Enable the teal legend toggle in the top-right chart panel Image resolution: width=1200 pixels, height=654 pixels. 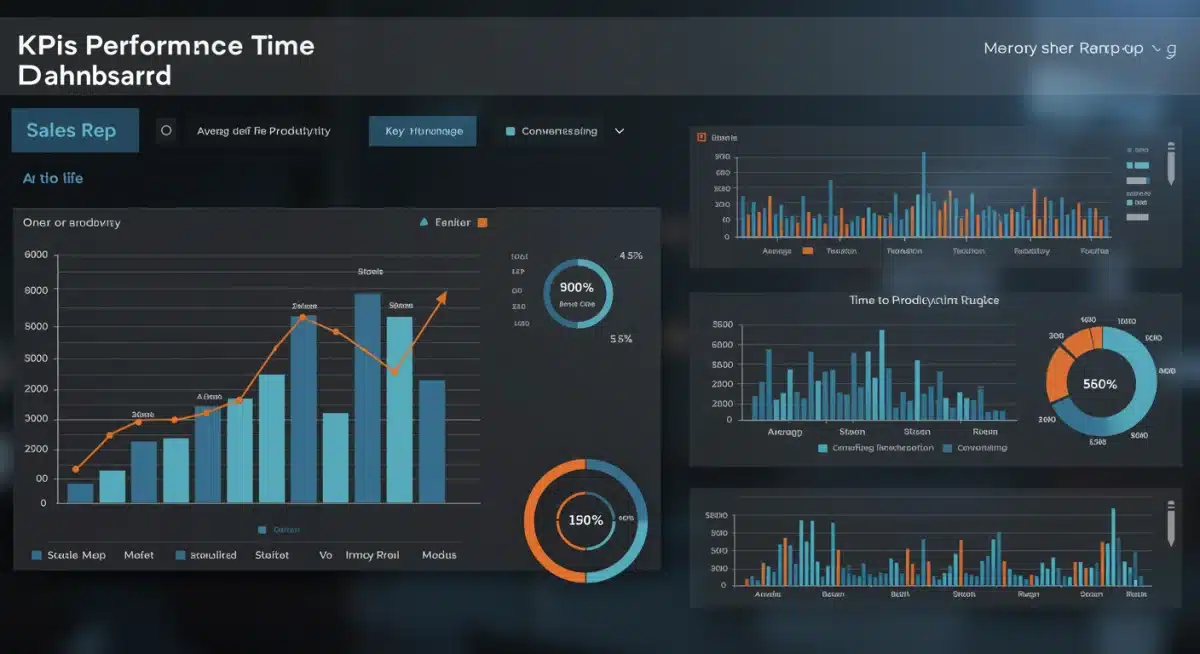coord(1129,203)
